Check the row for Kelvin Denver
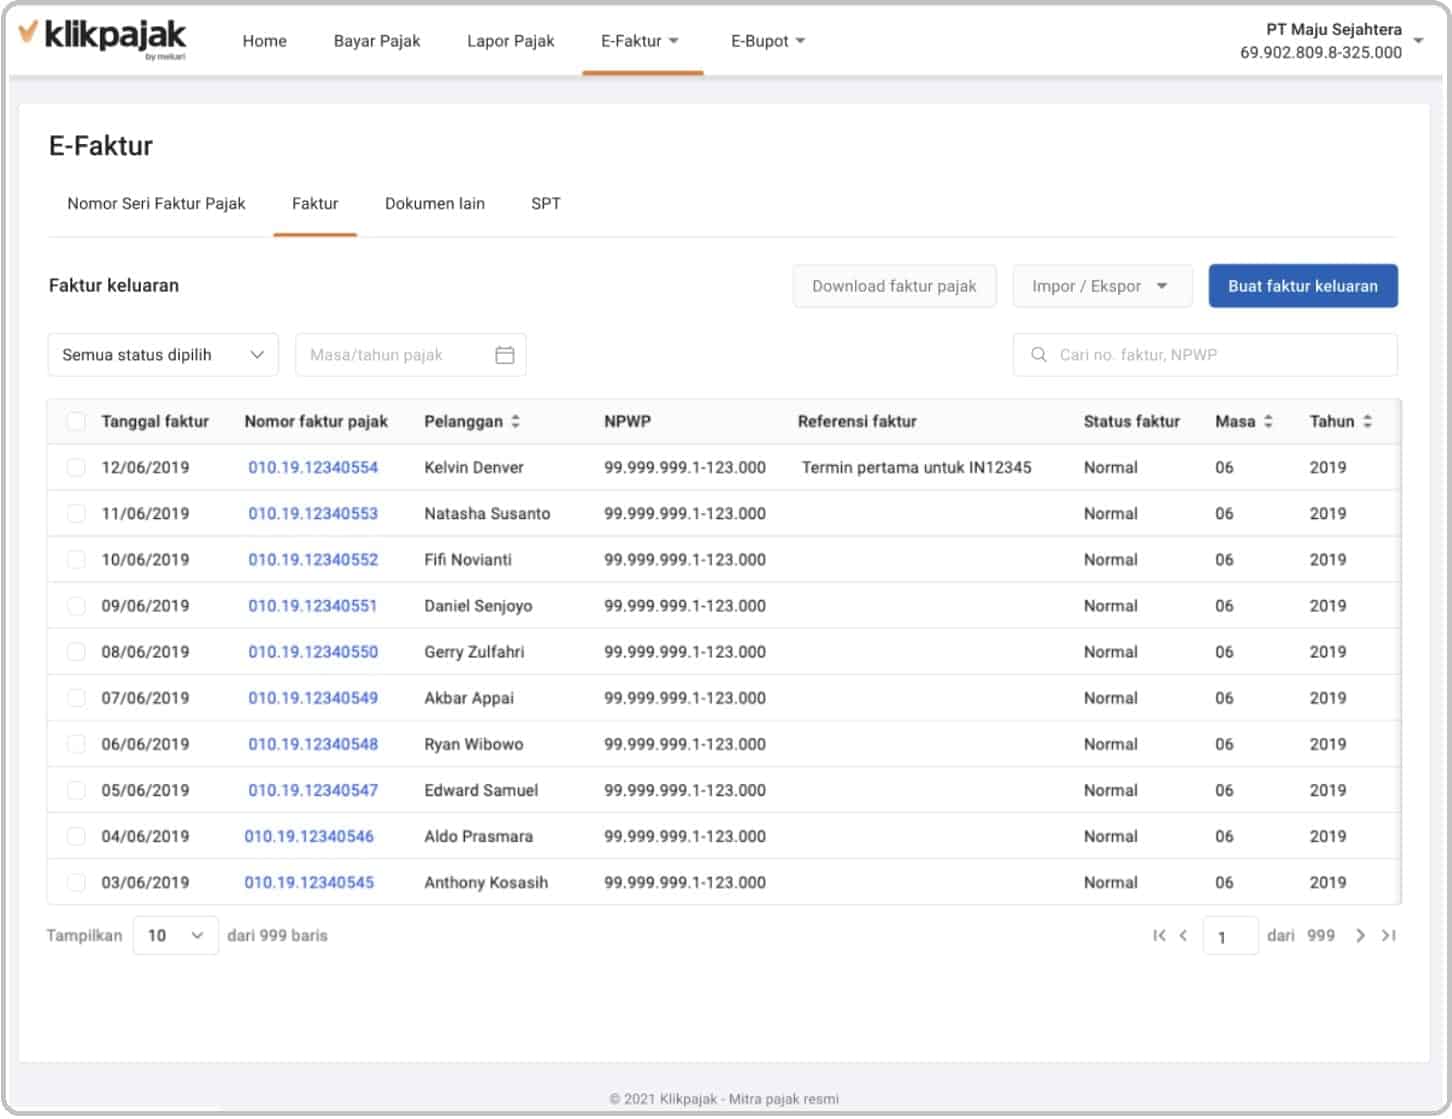The image size is (1452, 1119). [x=77, y=467]
